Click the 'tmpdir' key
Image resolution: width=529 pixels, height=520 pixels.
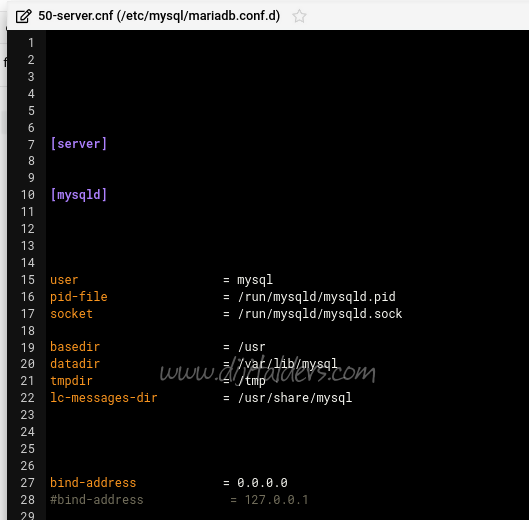click(71, 381)
